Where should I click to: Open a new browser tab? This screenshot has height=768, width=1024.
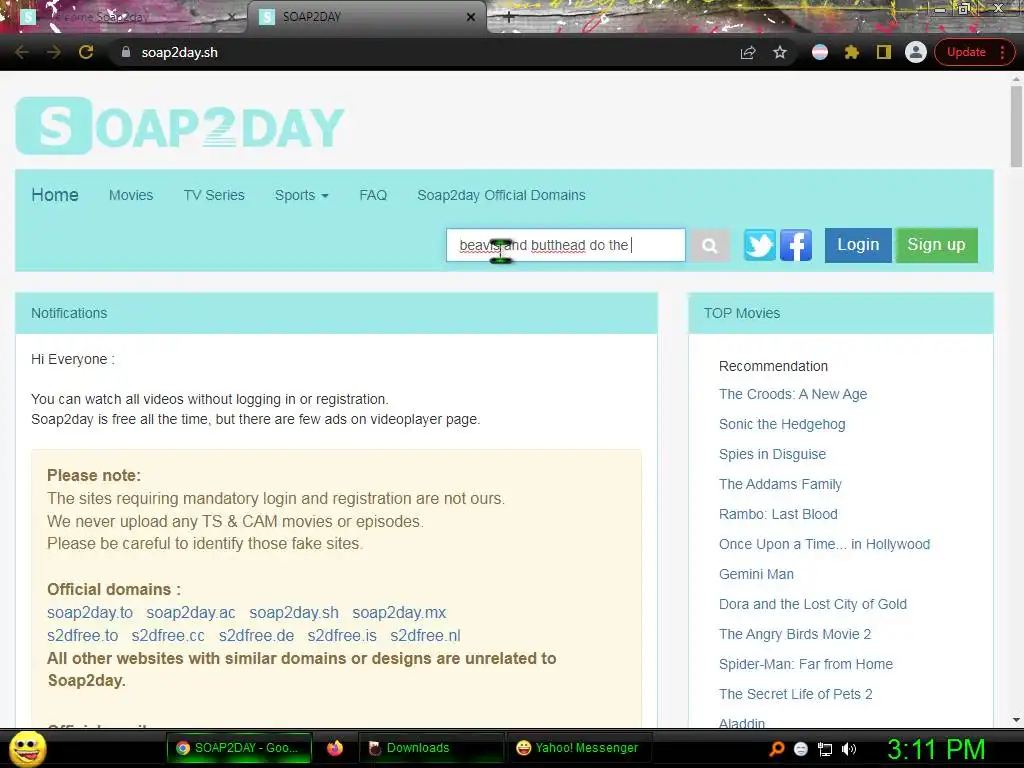tap(509, 18)
